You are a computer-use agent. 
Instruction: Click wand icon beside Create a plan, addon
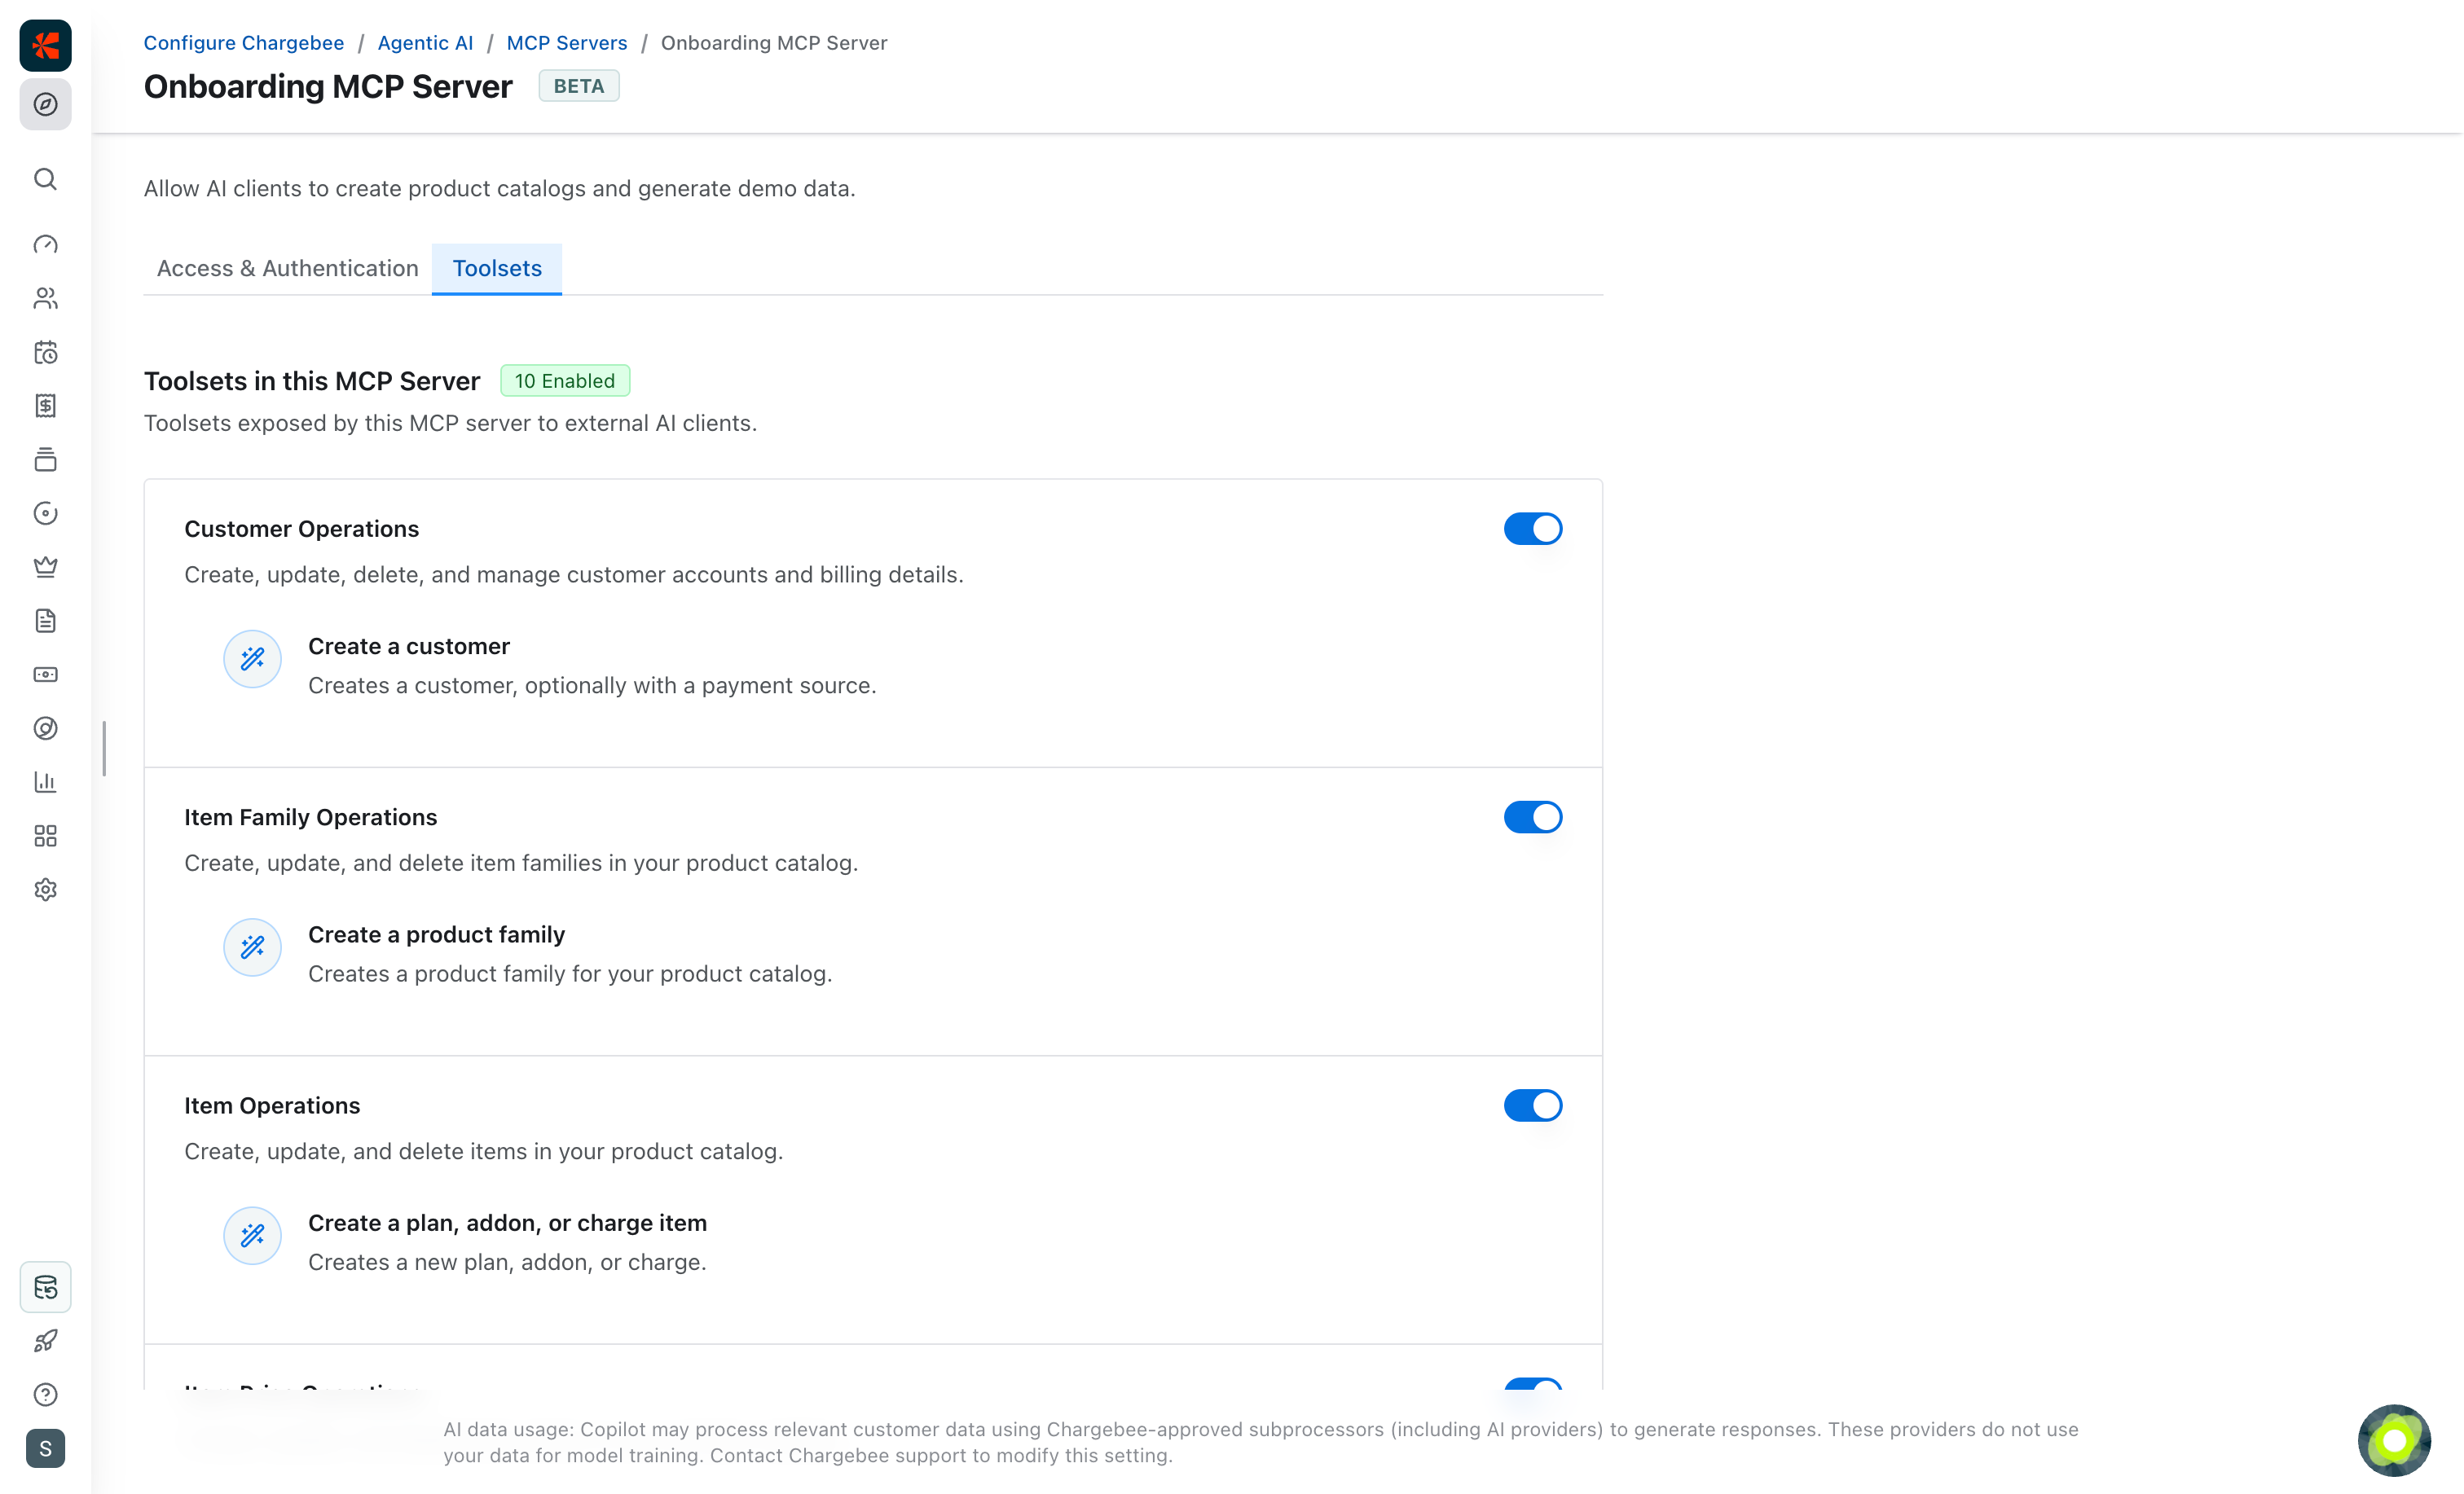point(252,1235)
